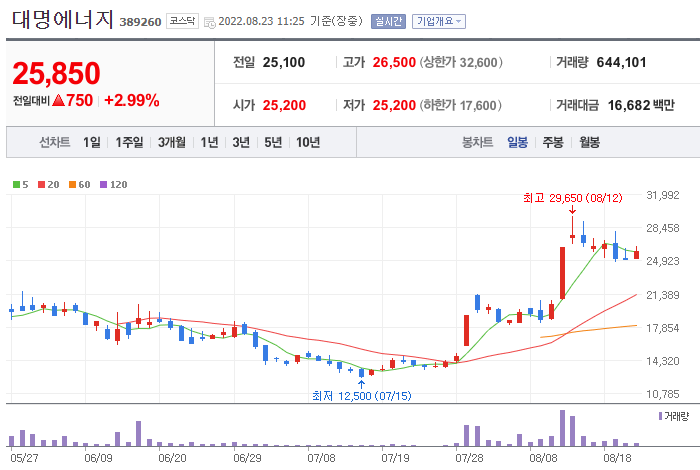Click the 07/08 date axis label
Viewport: 700px width, 470px height.
[x=321, y=458]
